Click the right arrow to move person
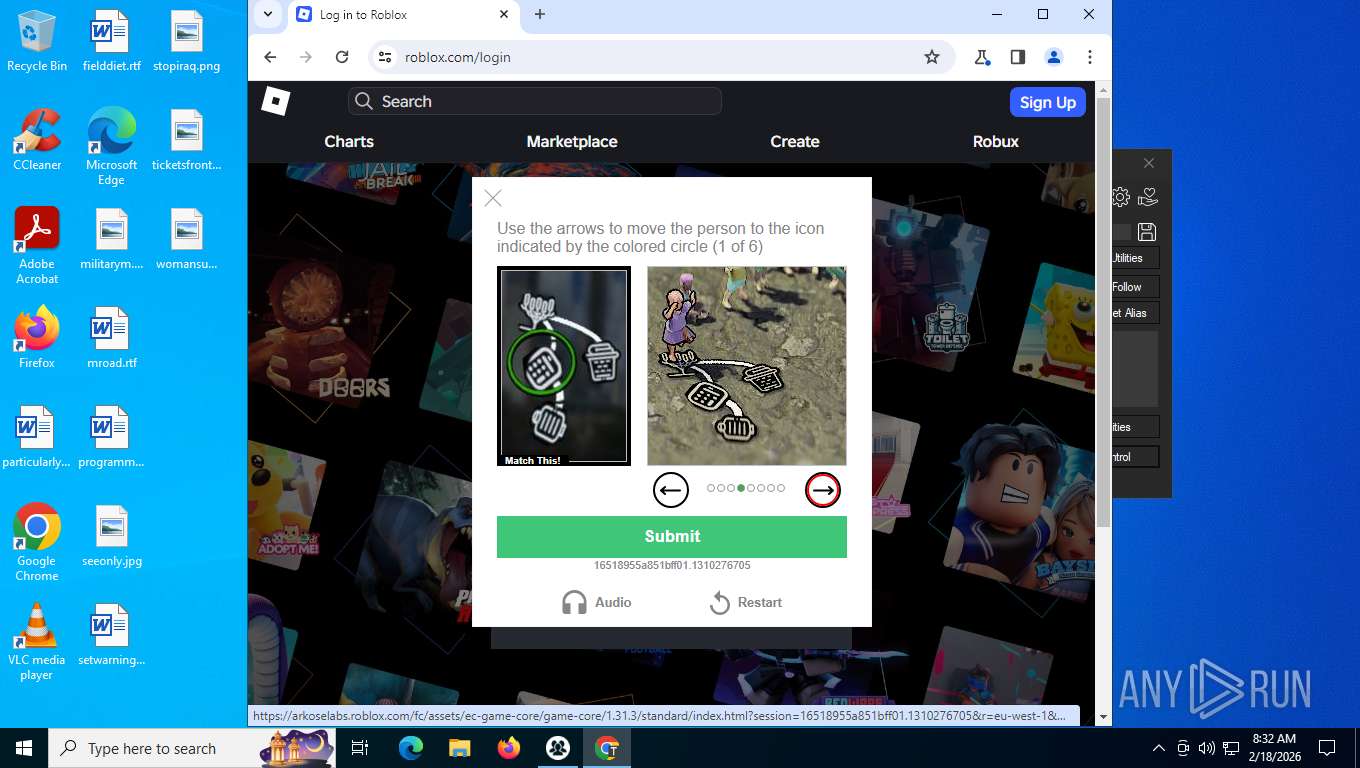 click(x=823, y=490)
